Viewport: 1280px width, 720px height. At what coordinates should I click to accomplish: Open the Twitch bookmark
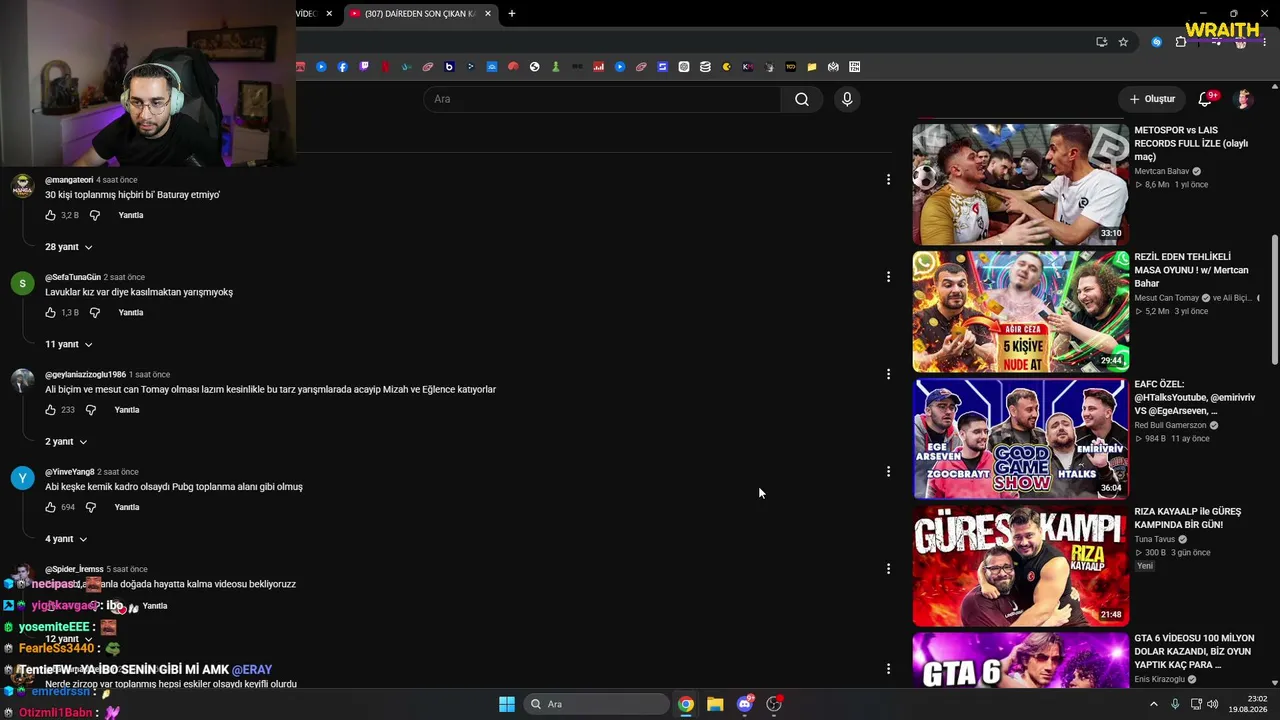pos(364,67)
